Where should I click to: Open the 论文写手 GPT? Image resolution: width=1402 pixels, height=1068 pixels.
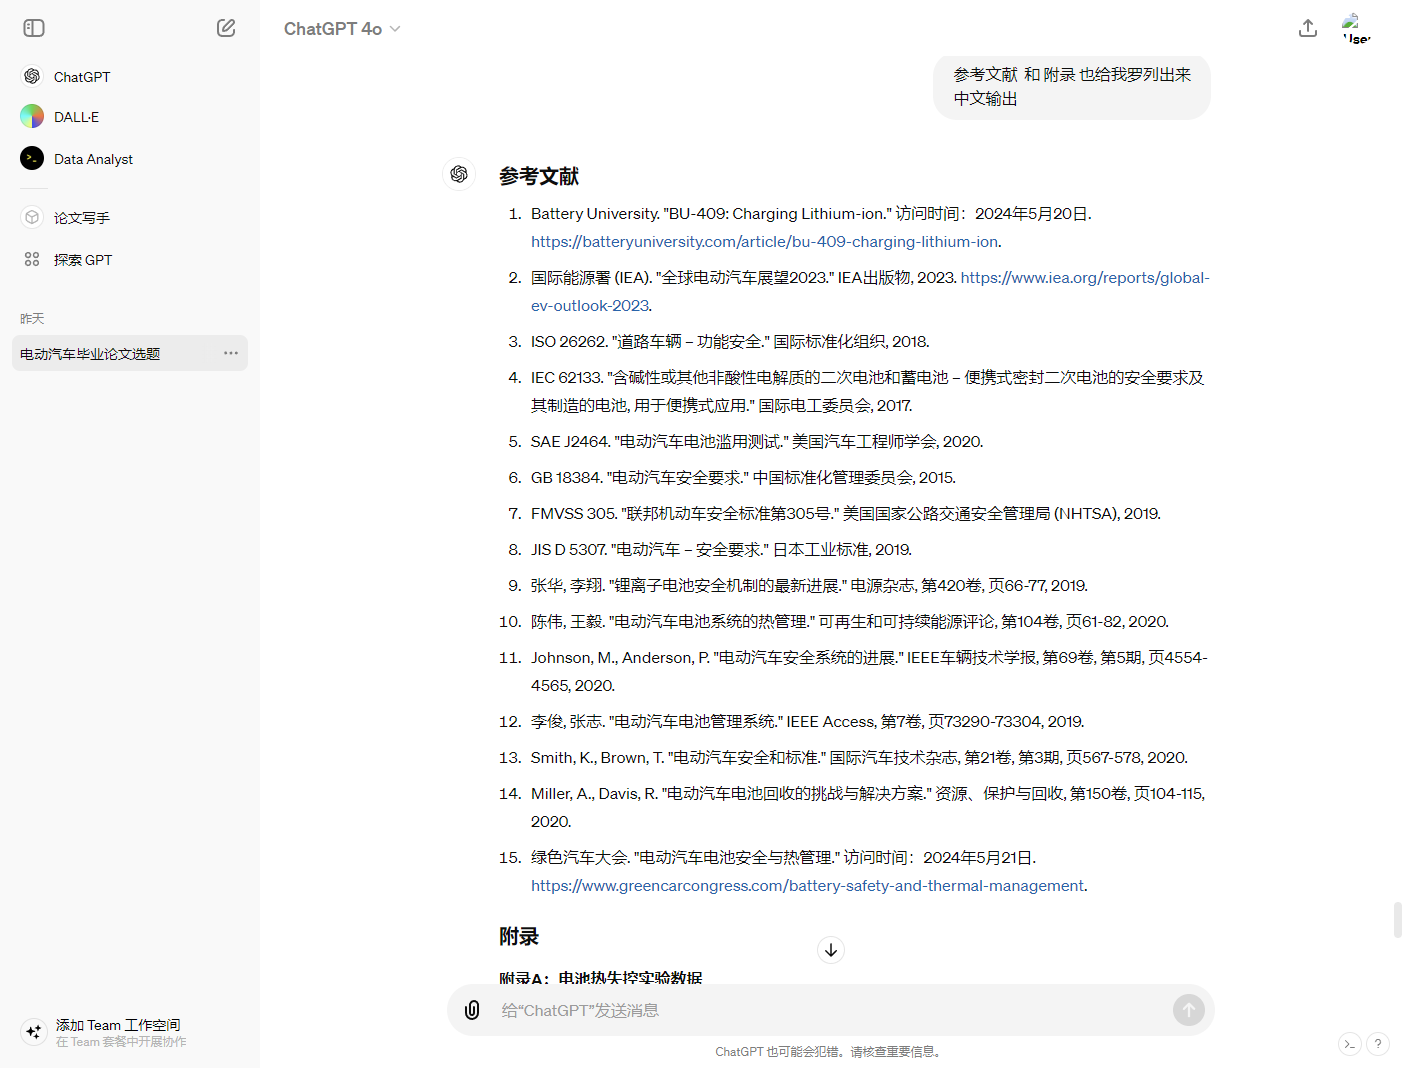point(82,218)
